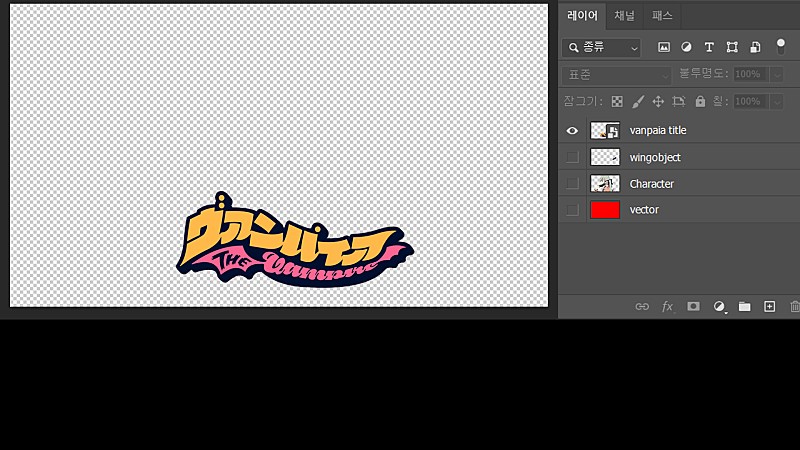The image size is (800, 450).
Task: Open the 채널 tab
Action: (624, 16)
